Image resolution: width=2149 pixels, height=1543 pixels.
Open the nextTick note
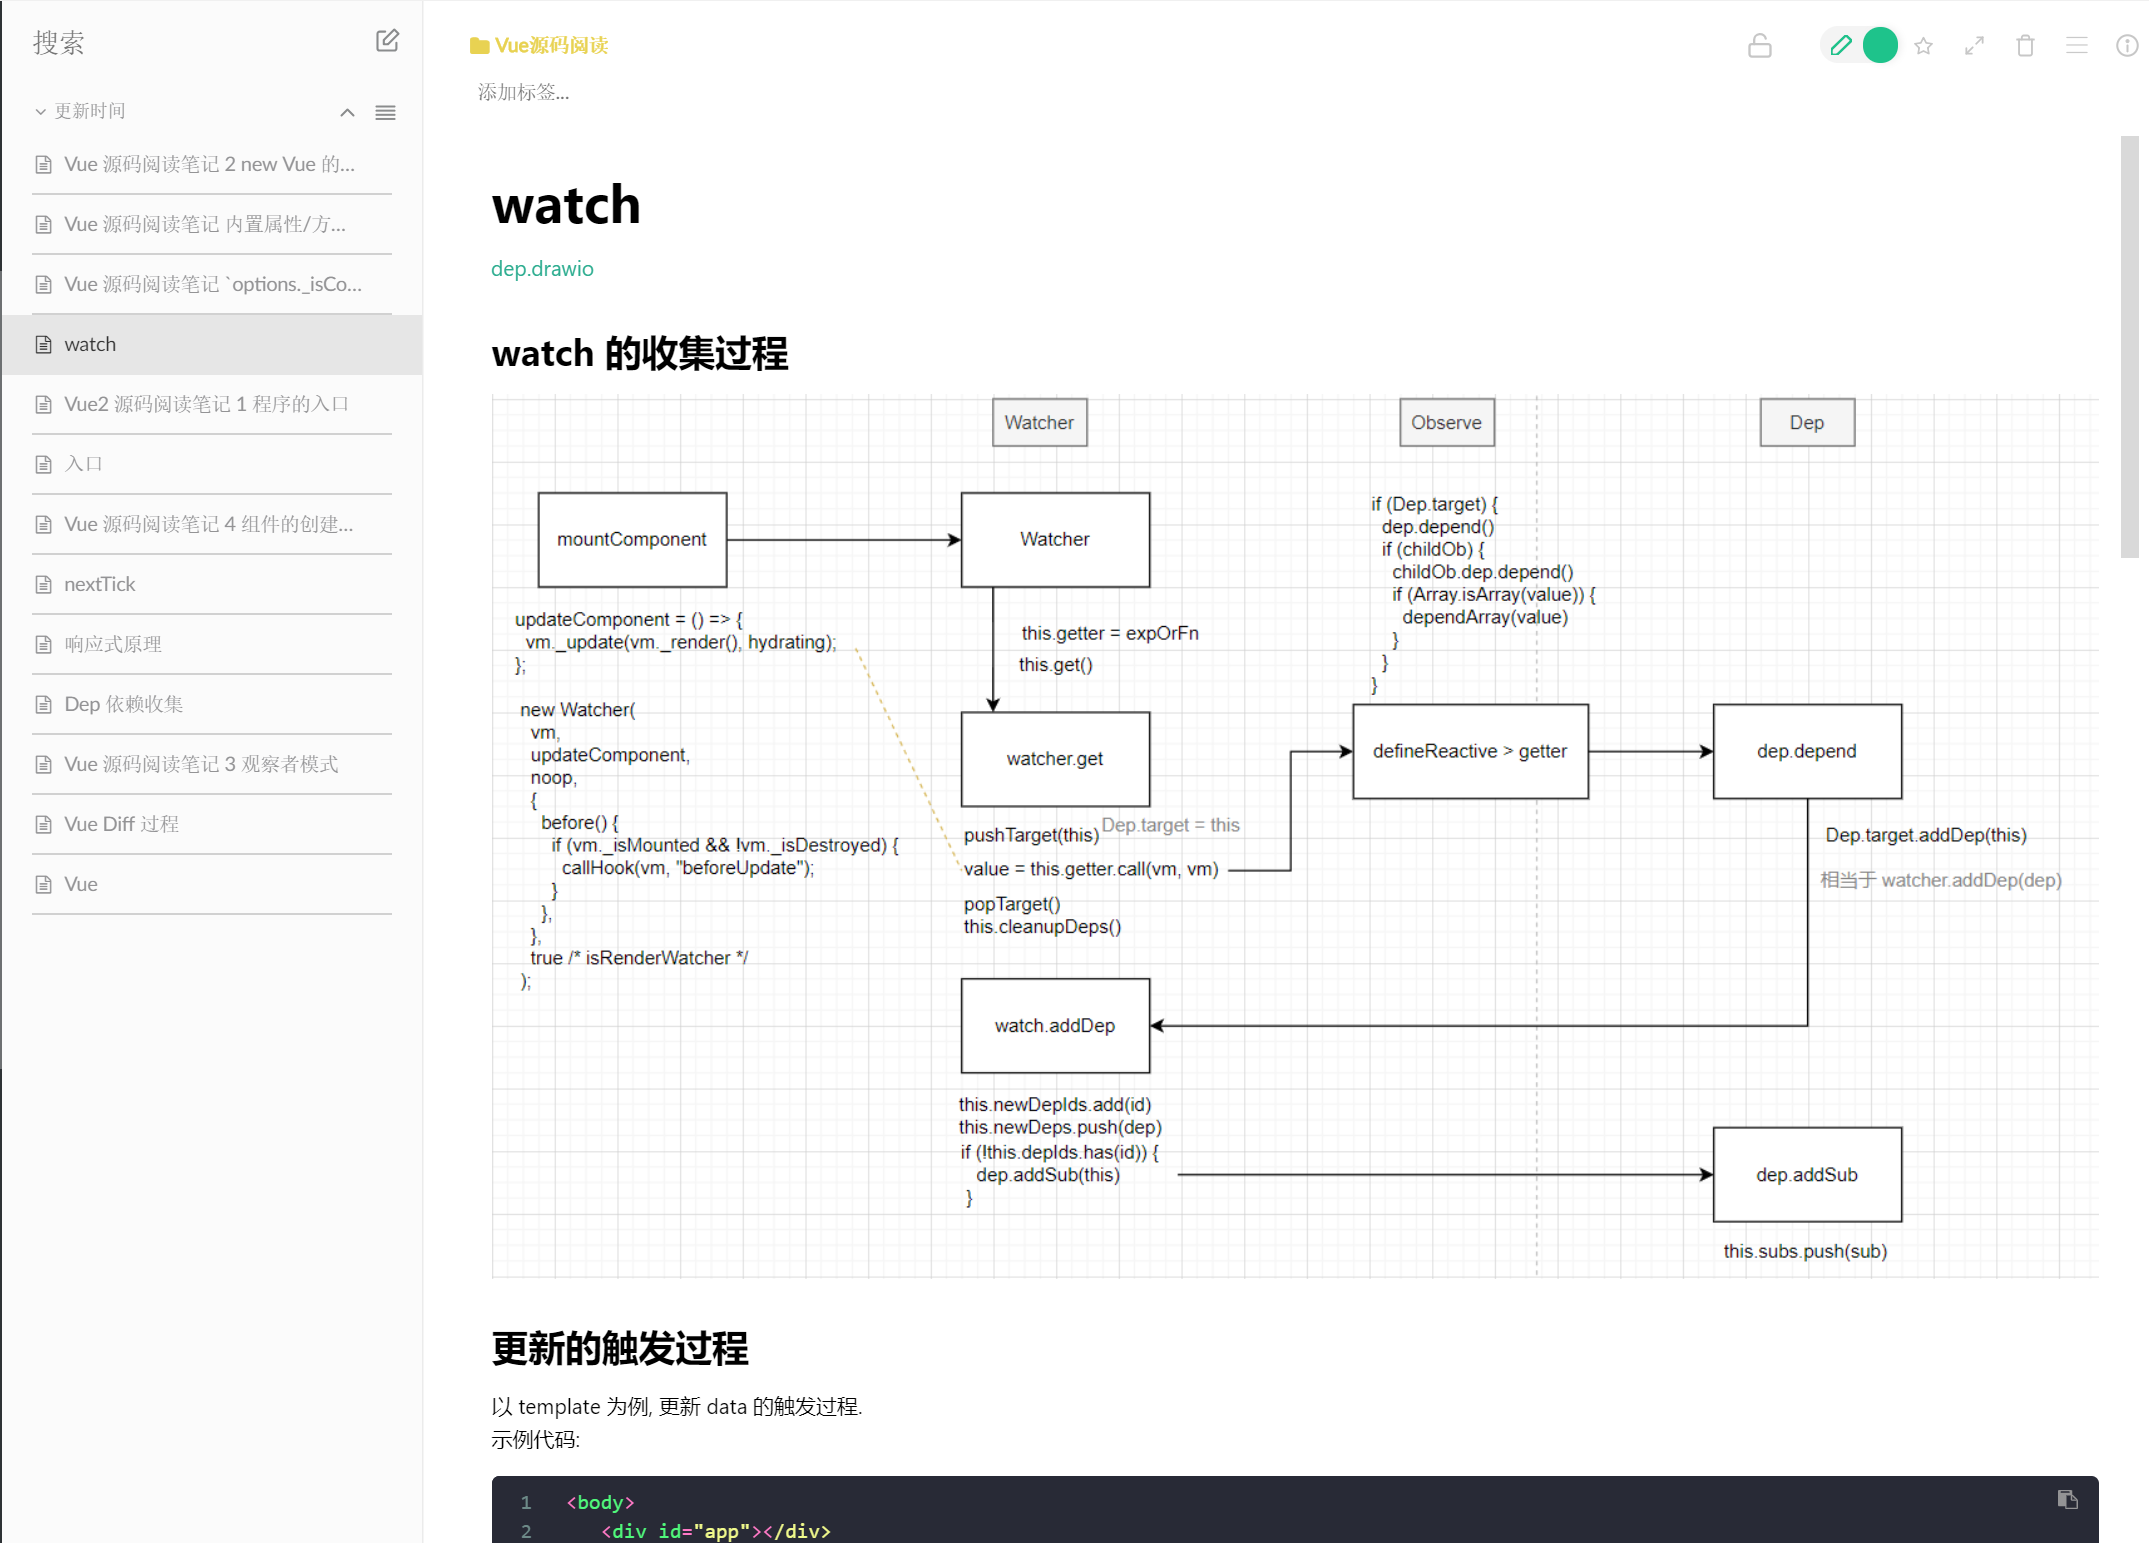tap(99, 584)
